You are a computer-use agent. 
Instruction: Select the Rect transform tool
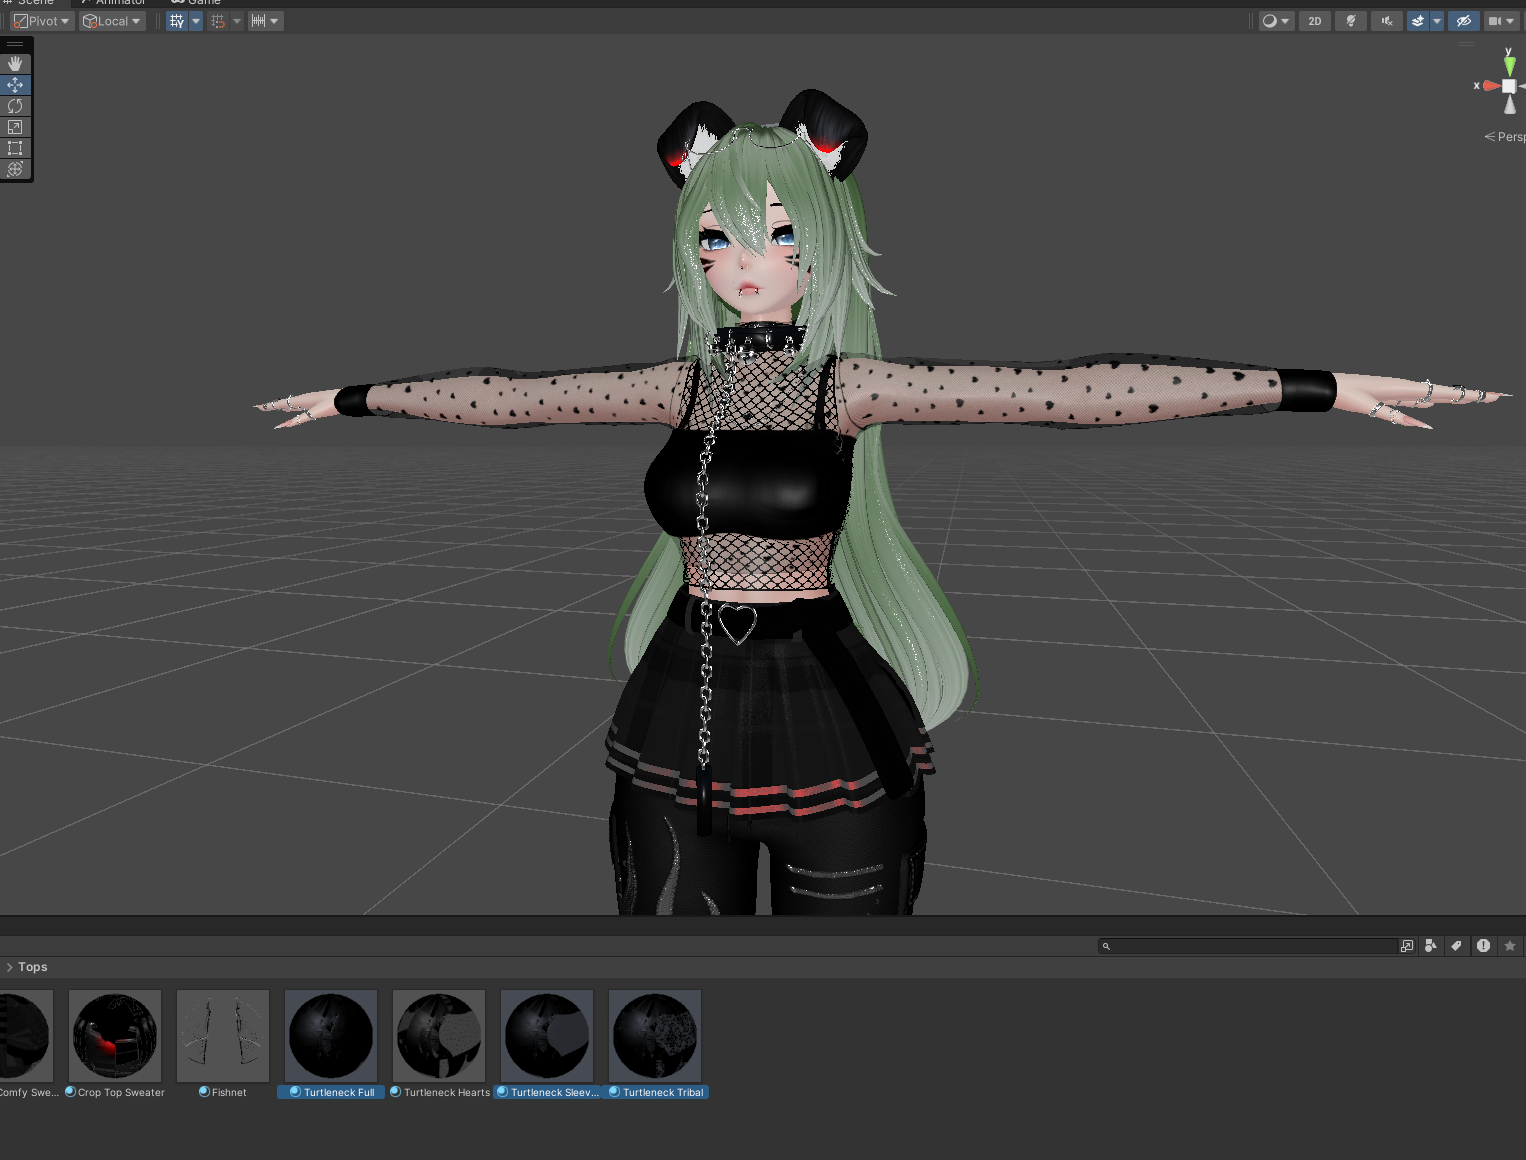[x=15, y=148]
